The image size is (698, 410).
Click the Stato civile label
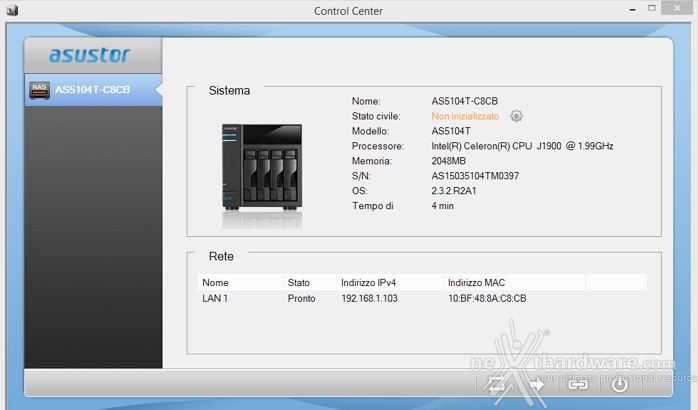(376, 116)
